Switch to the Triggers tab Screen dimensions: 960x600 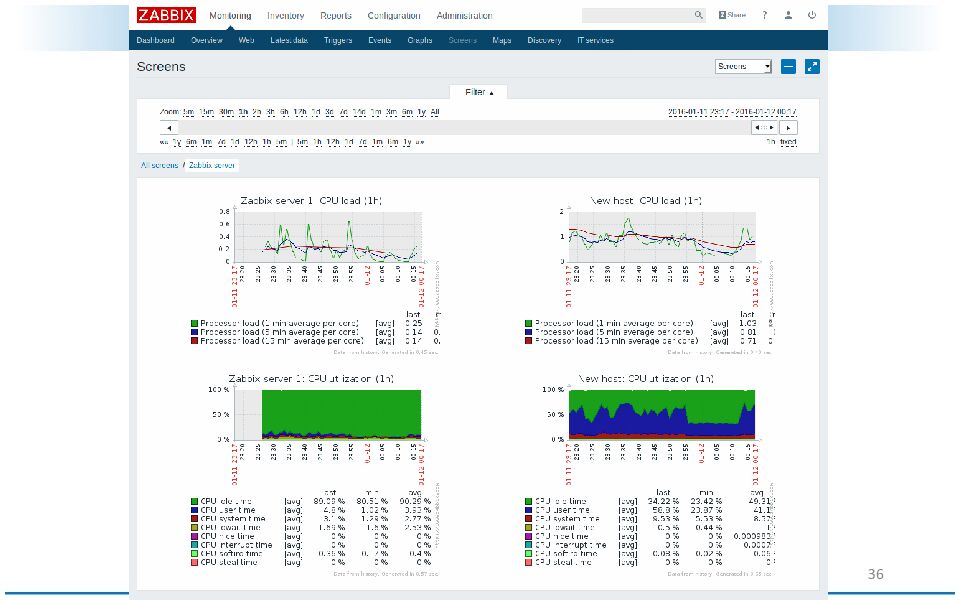click(x=336, y=41)
